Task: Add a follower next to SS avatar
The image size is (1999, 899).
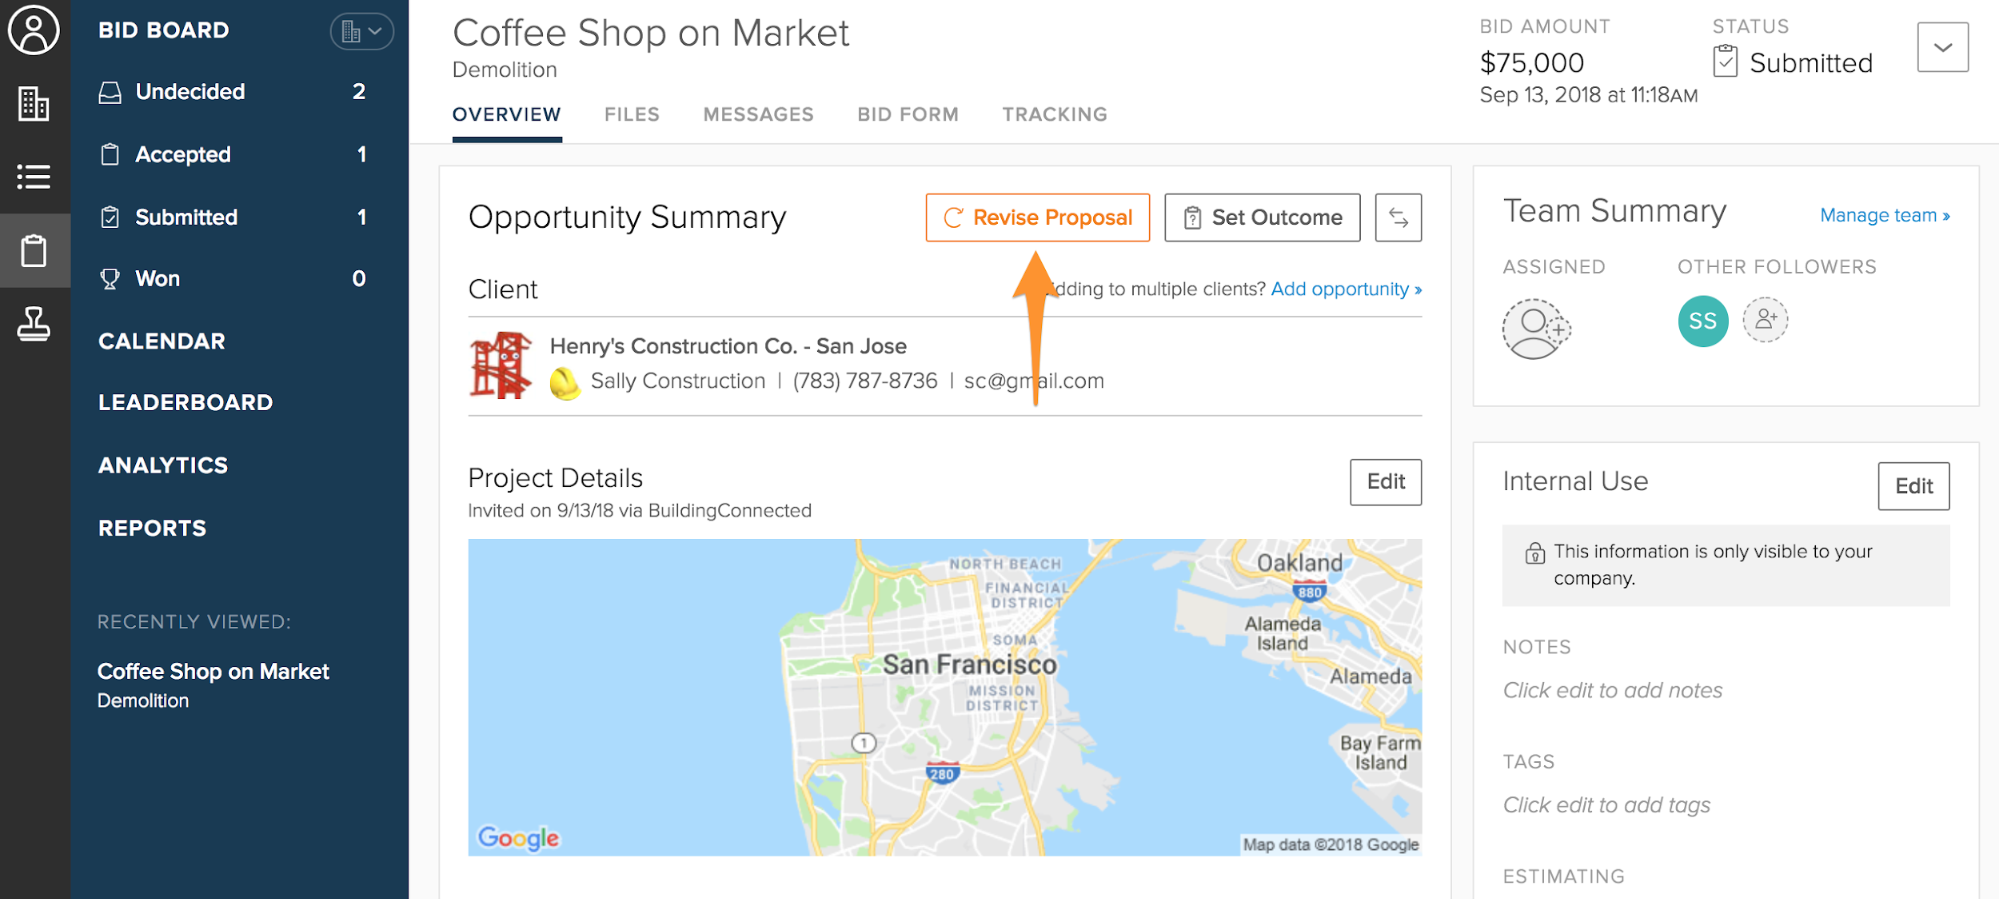Action: coord(1765,320)
